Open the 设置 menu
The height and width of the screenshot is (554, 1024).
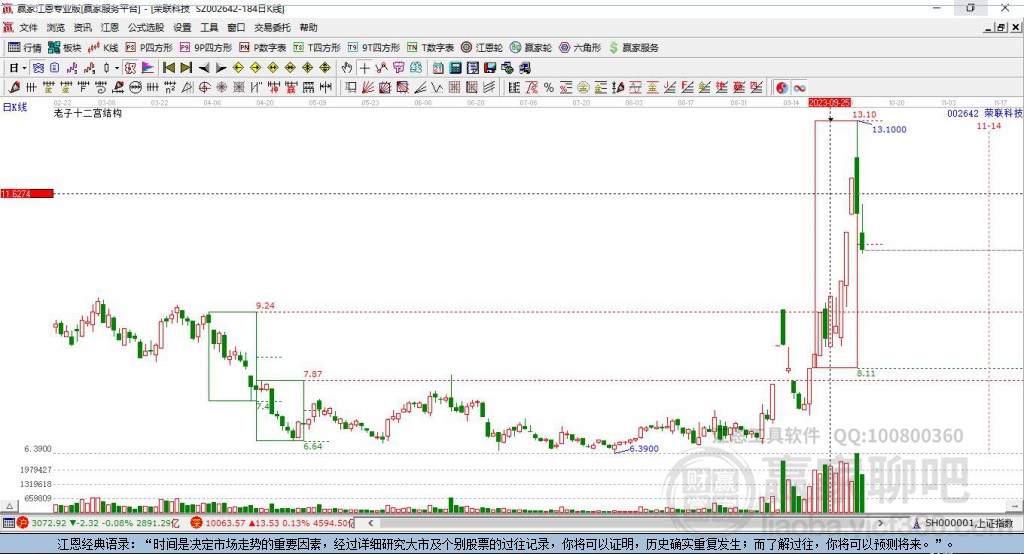(182, 27)
